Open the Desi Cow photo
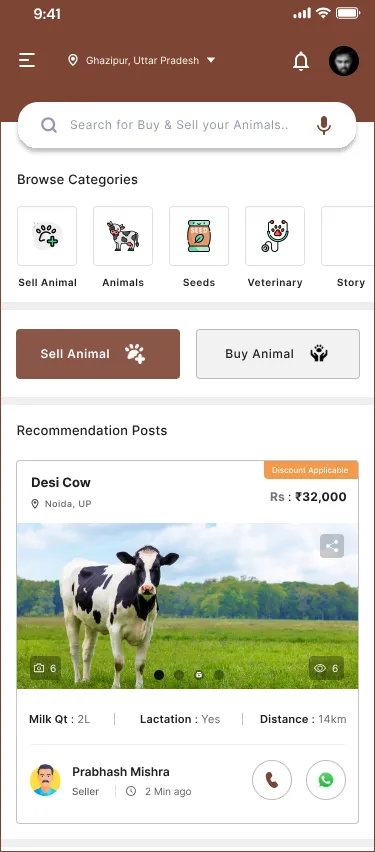This screenshot has height=852, width=375. [x=188, y=606]
